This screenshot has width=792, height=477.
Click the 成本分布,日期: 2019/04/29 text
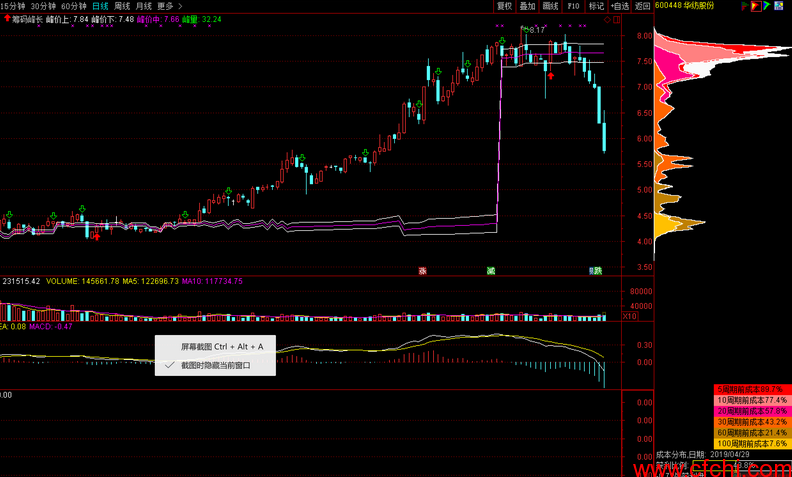coord(702,456)
